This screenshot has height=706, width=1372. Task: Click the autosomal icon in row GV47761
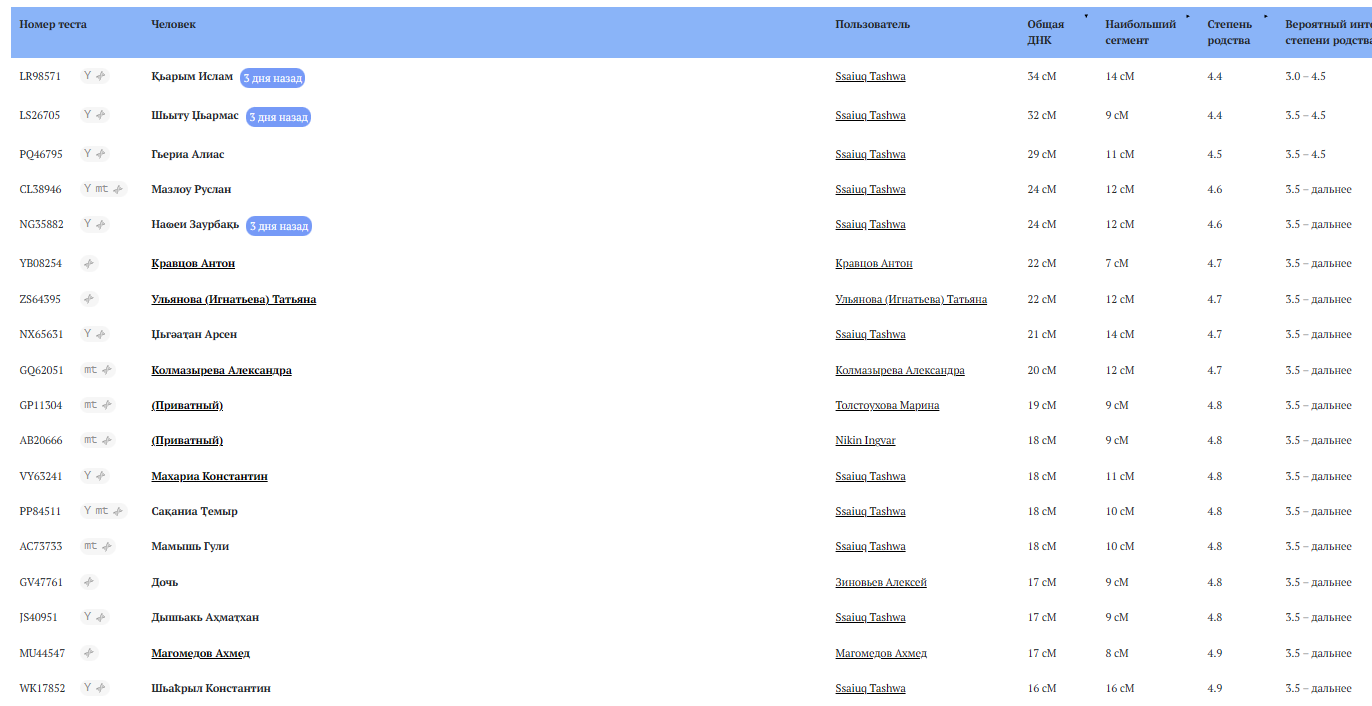[89, 582]
